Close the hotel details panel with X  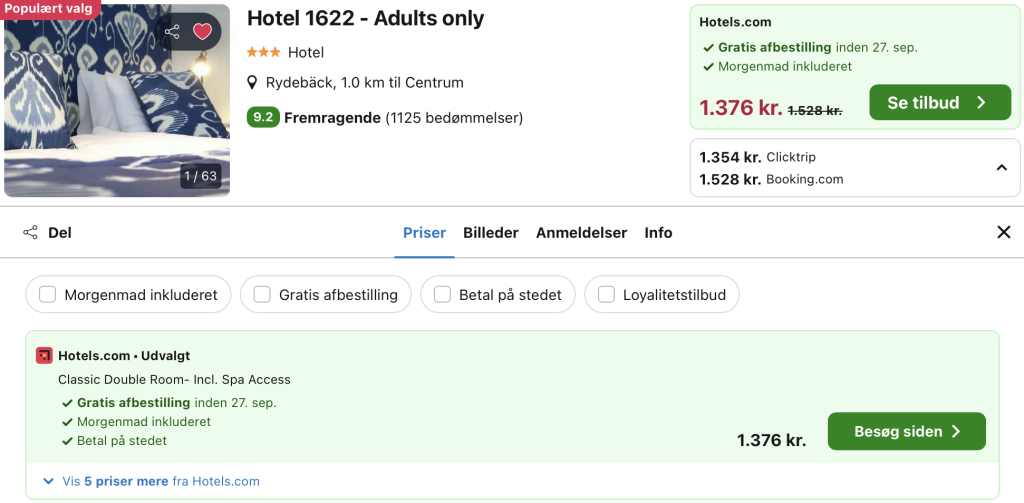1004,232
